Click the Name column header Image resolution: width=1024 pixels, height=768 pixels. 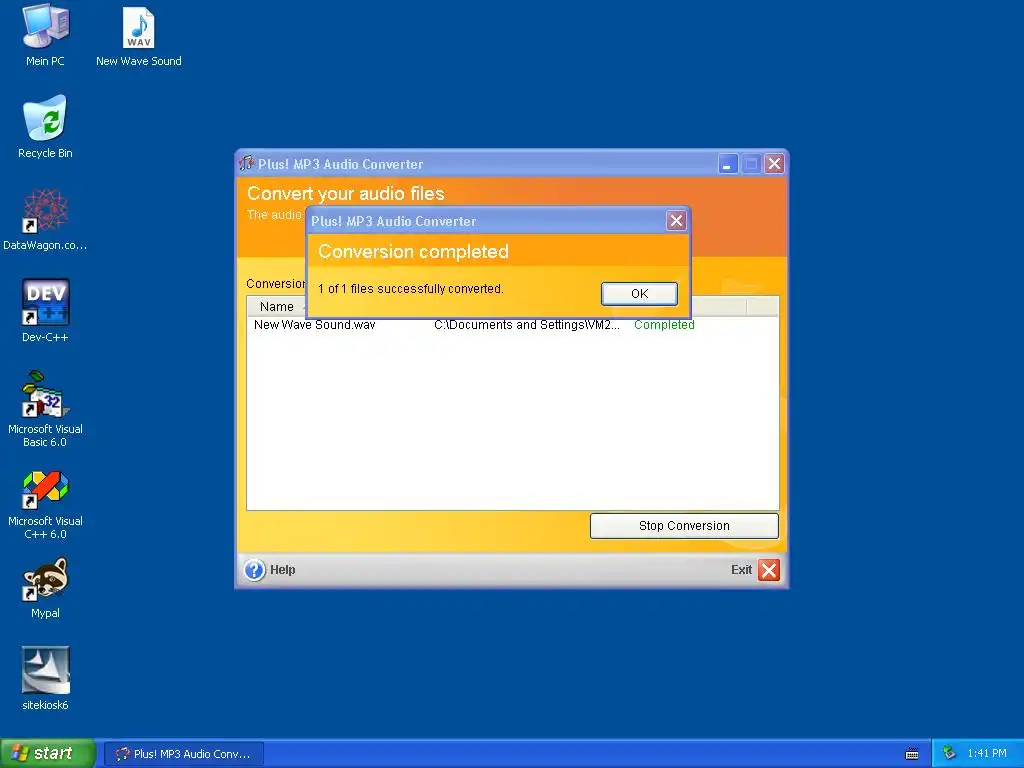point(277,307)
